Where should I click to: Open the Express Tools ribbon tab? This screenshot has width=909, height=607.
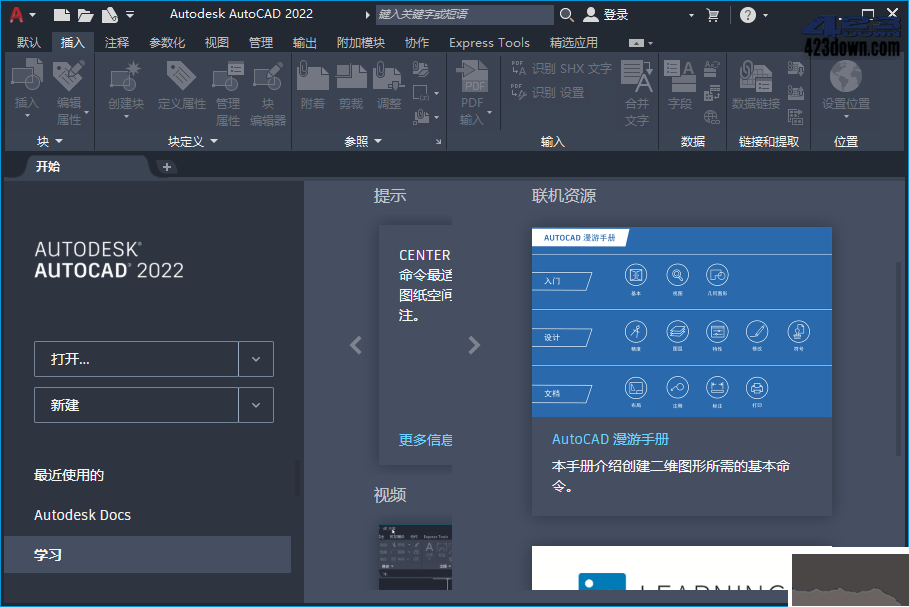tap(489, 43)
